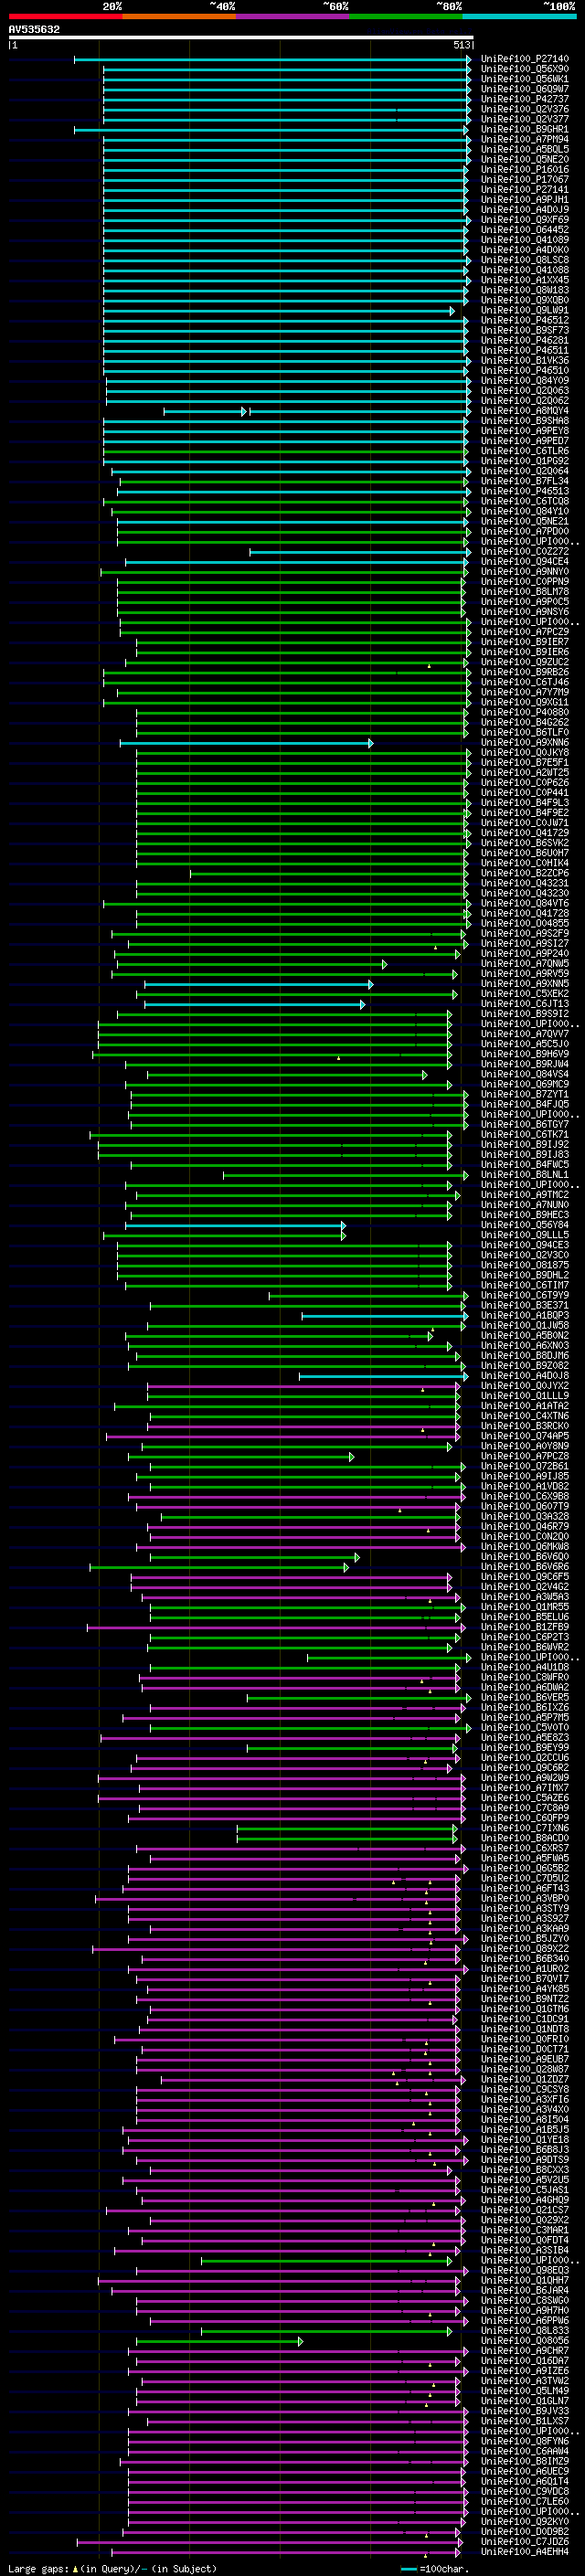Click the alignment bar for UniRef100_C6JT13

pos(254,1004)
